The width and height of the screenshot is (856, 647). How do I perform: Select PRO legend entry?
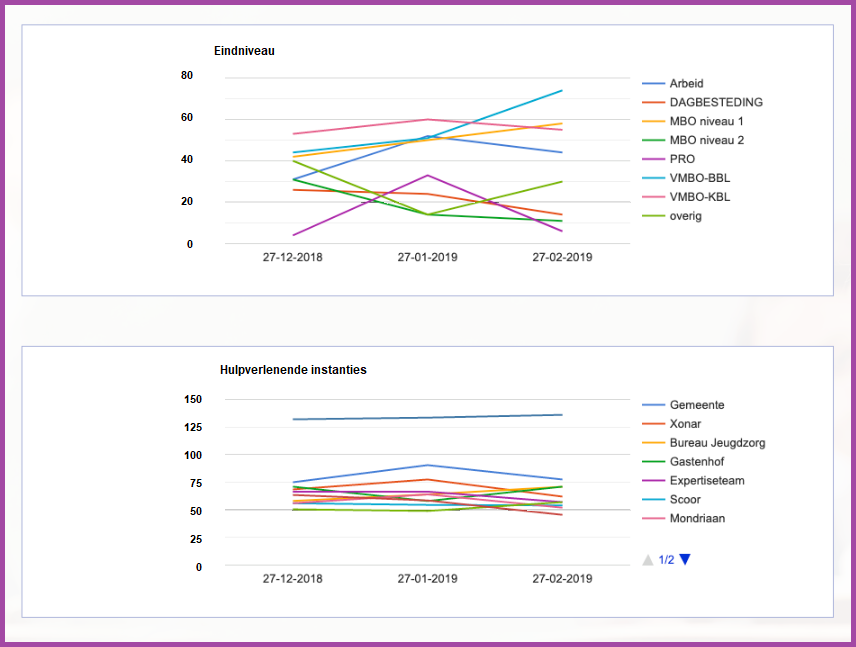(x=682, y=159)
